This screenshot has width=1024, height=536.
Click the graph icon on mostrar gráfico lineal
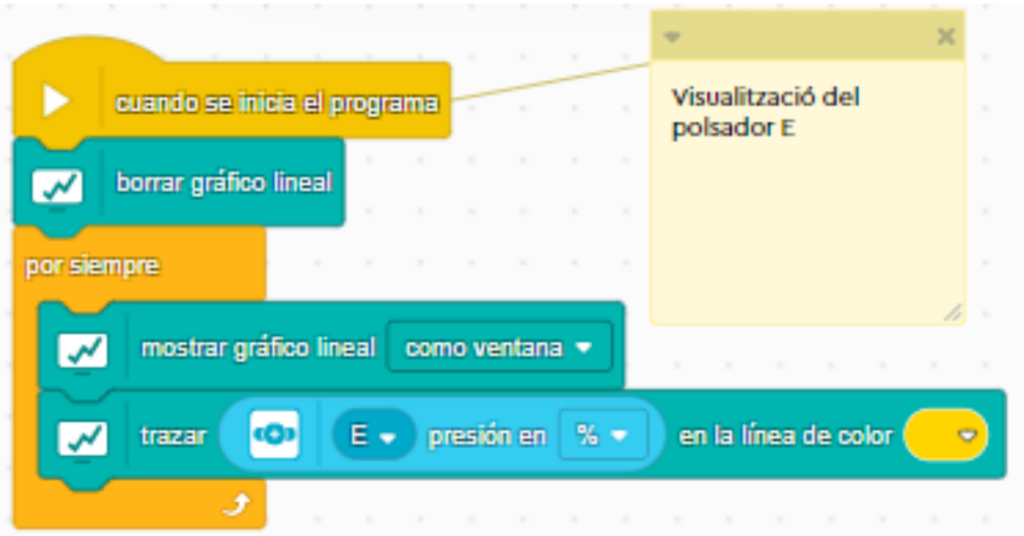83,349
